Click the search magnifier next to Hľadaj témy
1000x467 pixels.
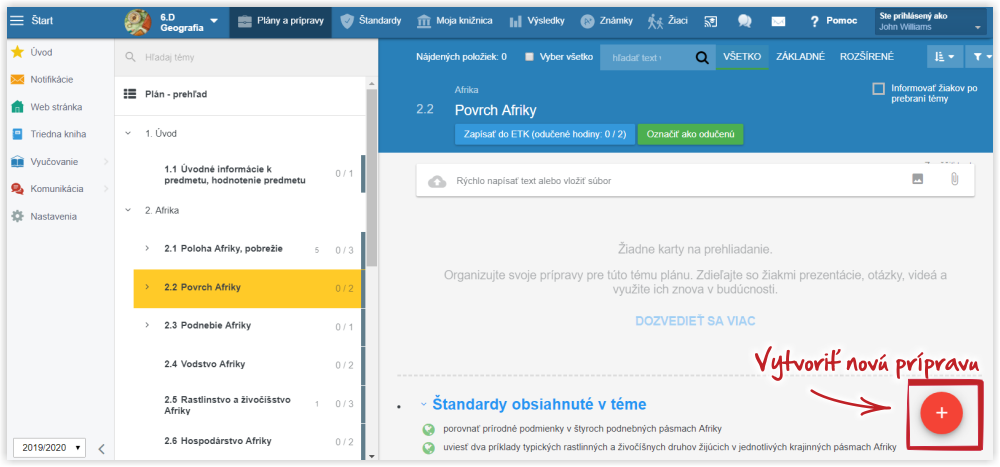[130, 57]
